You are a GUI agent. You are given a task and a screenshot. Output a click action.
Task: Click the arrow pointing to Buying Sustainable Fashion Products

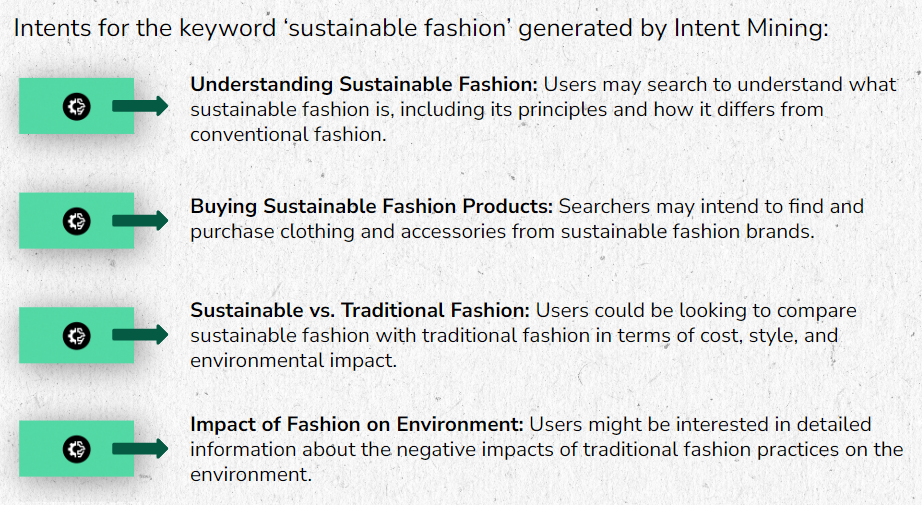(140, 220)
